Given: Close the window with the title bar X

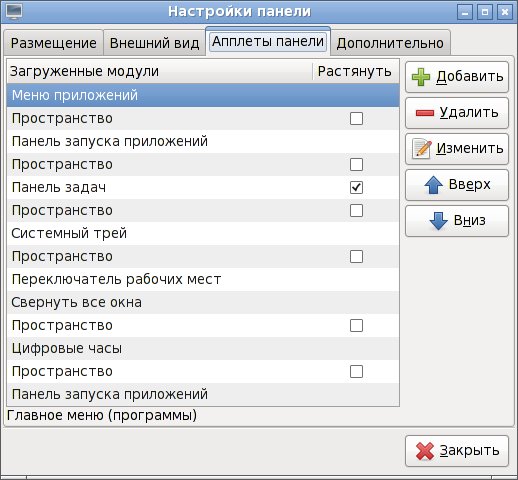Looking at the screenshot, I should point(505,12).
